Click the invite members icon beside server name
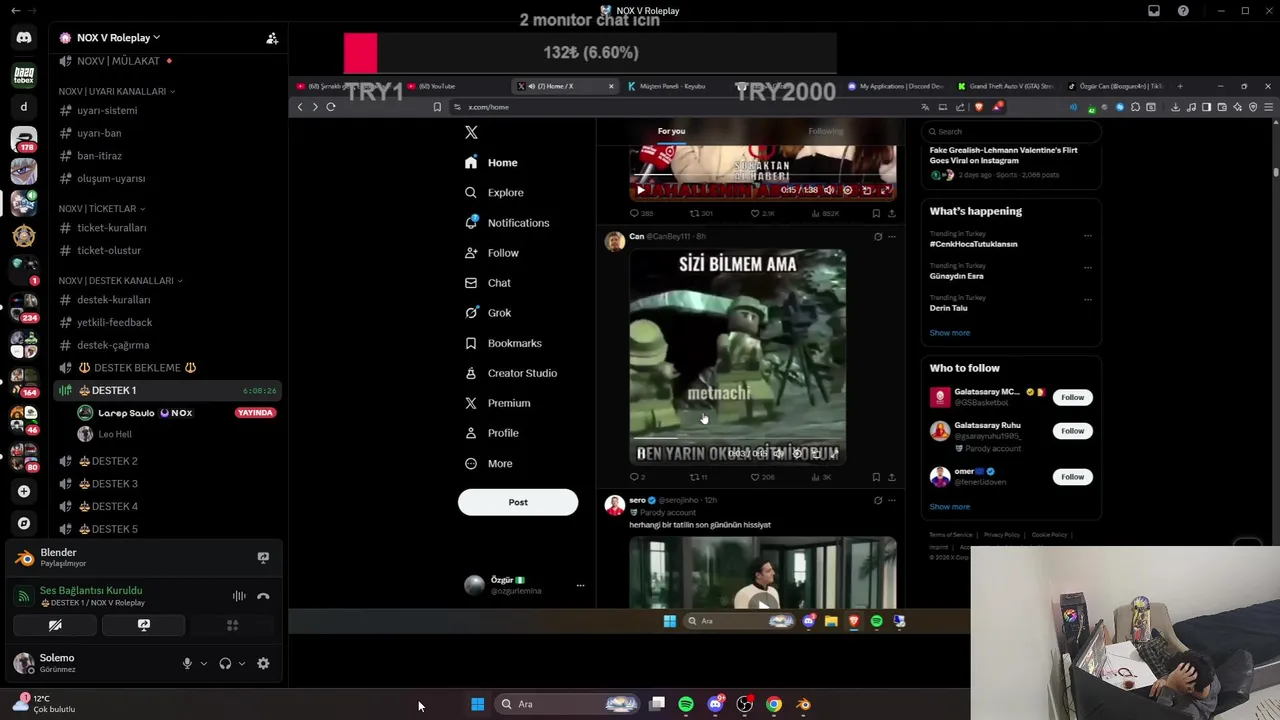The image size is (1280, 720). coord(271,38)
